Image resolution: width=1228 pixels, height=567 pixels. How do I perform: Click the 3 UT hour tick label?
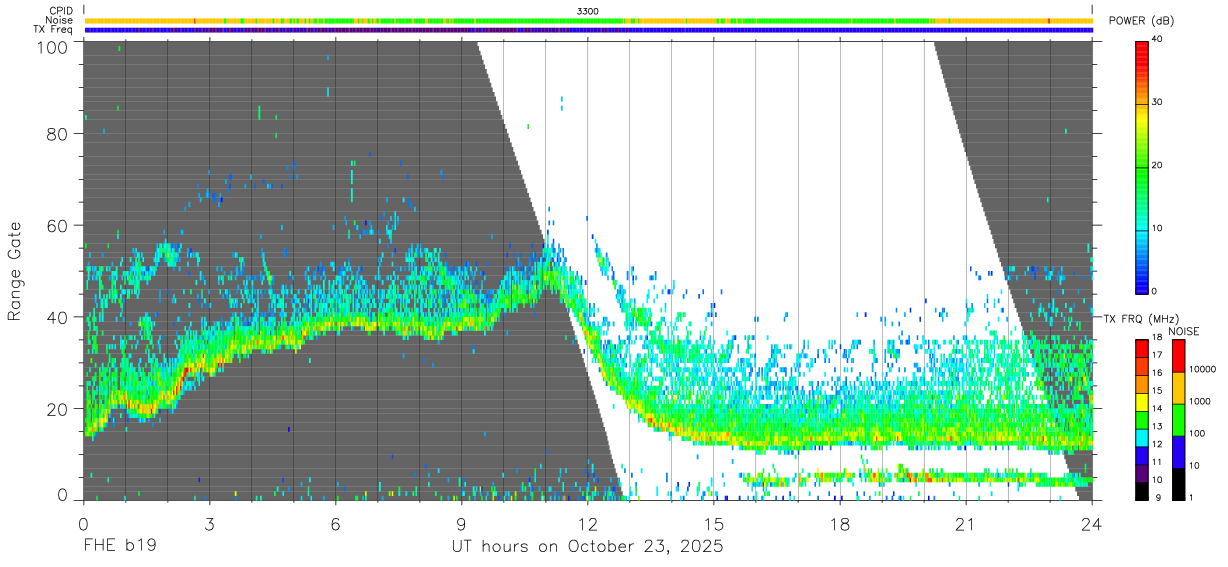[209, 524]
